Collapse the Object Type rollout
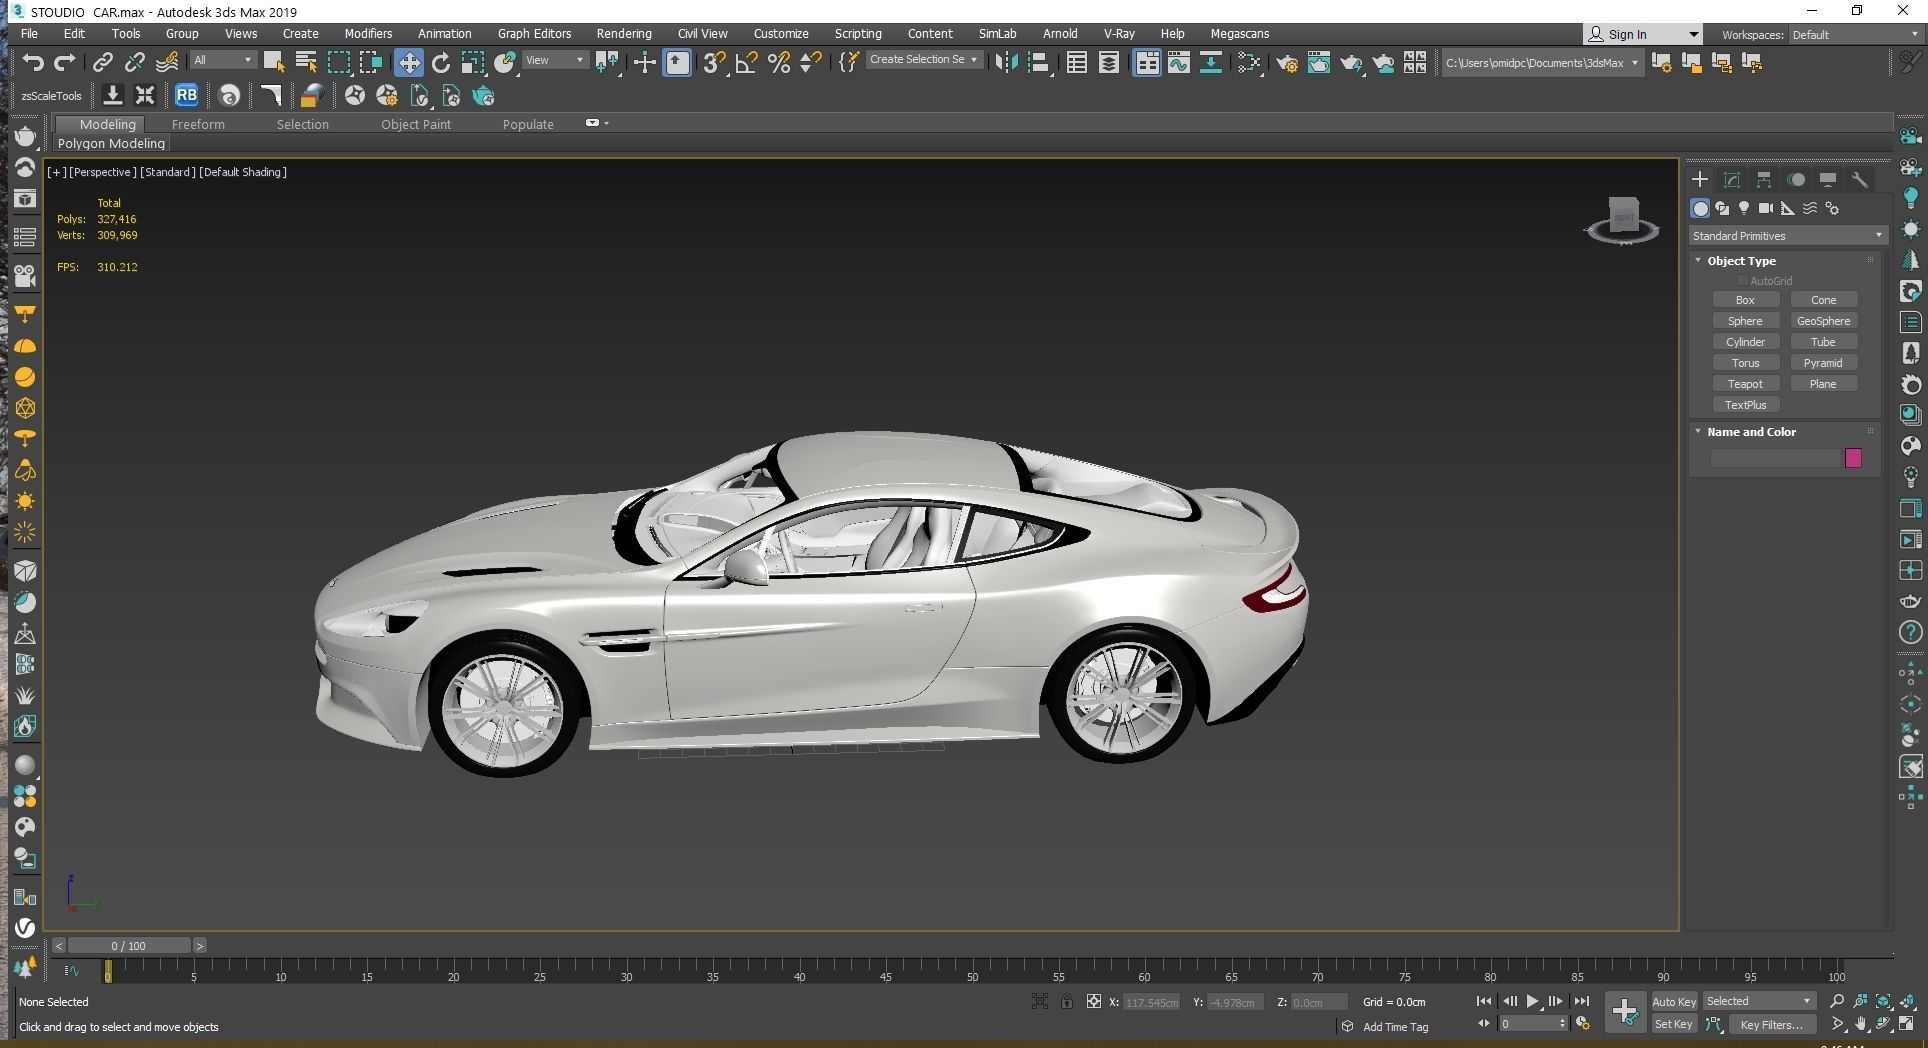Image resolution: width=1928 pixels, height=1048 pixels. point(1741,260)
